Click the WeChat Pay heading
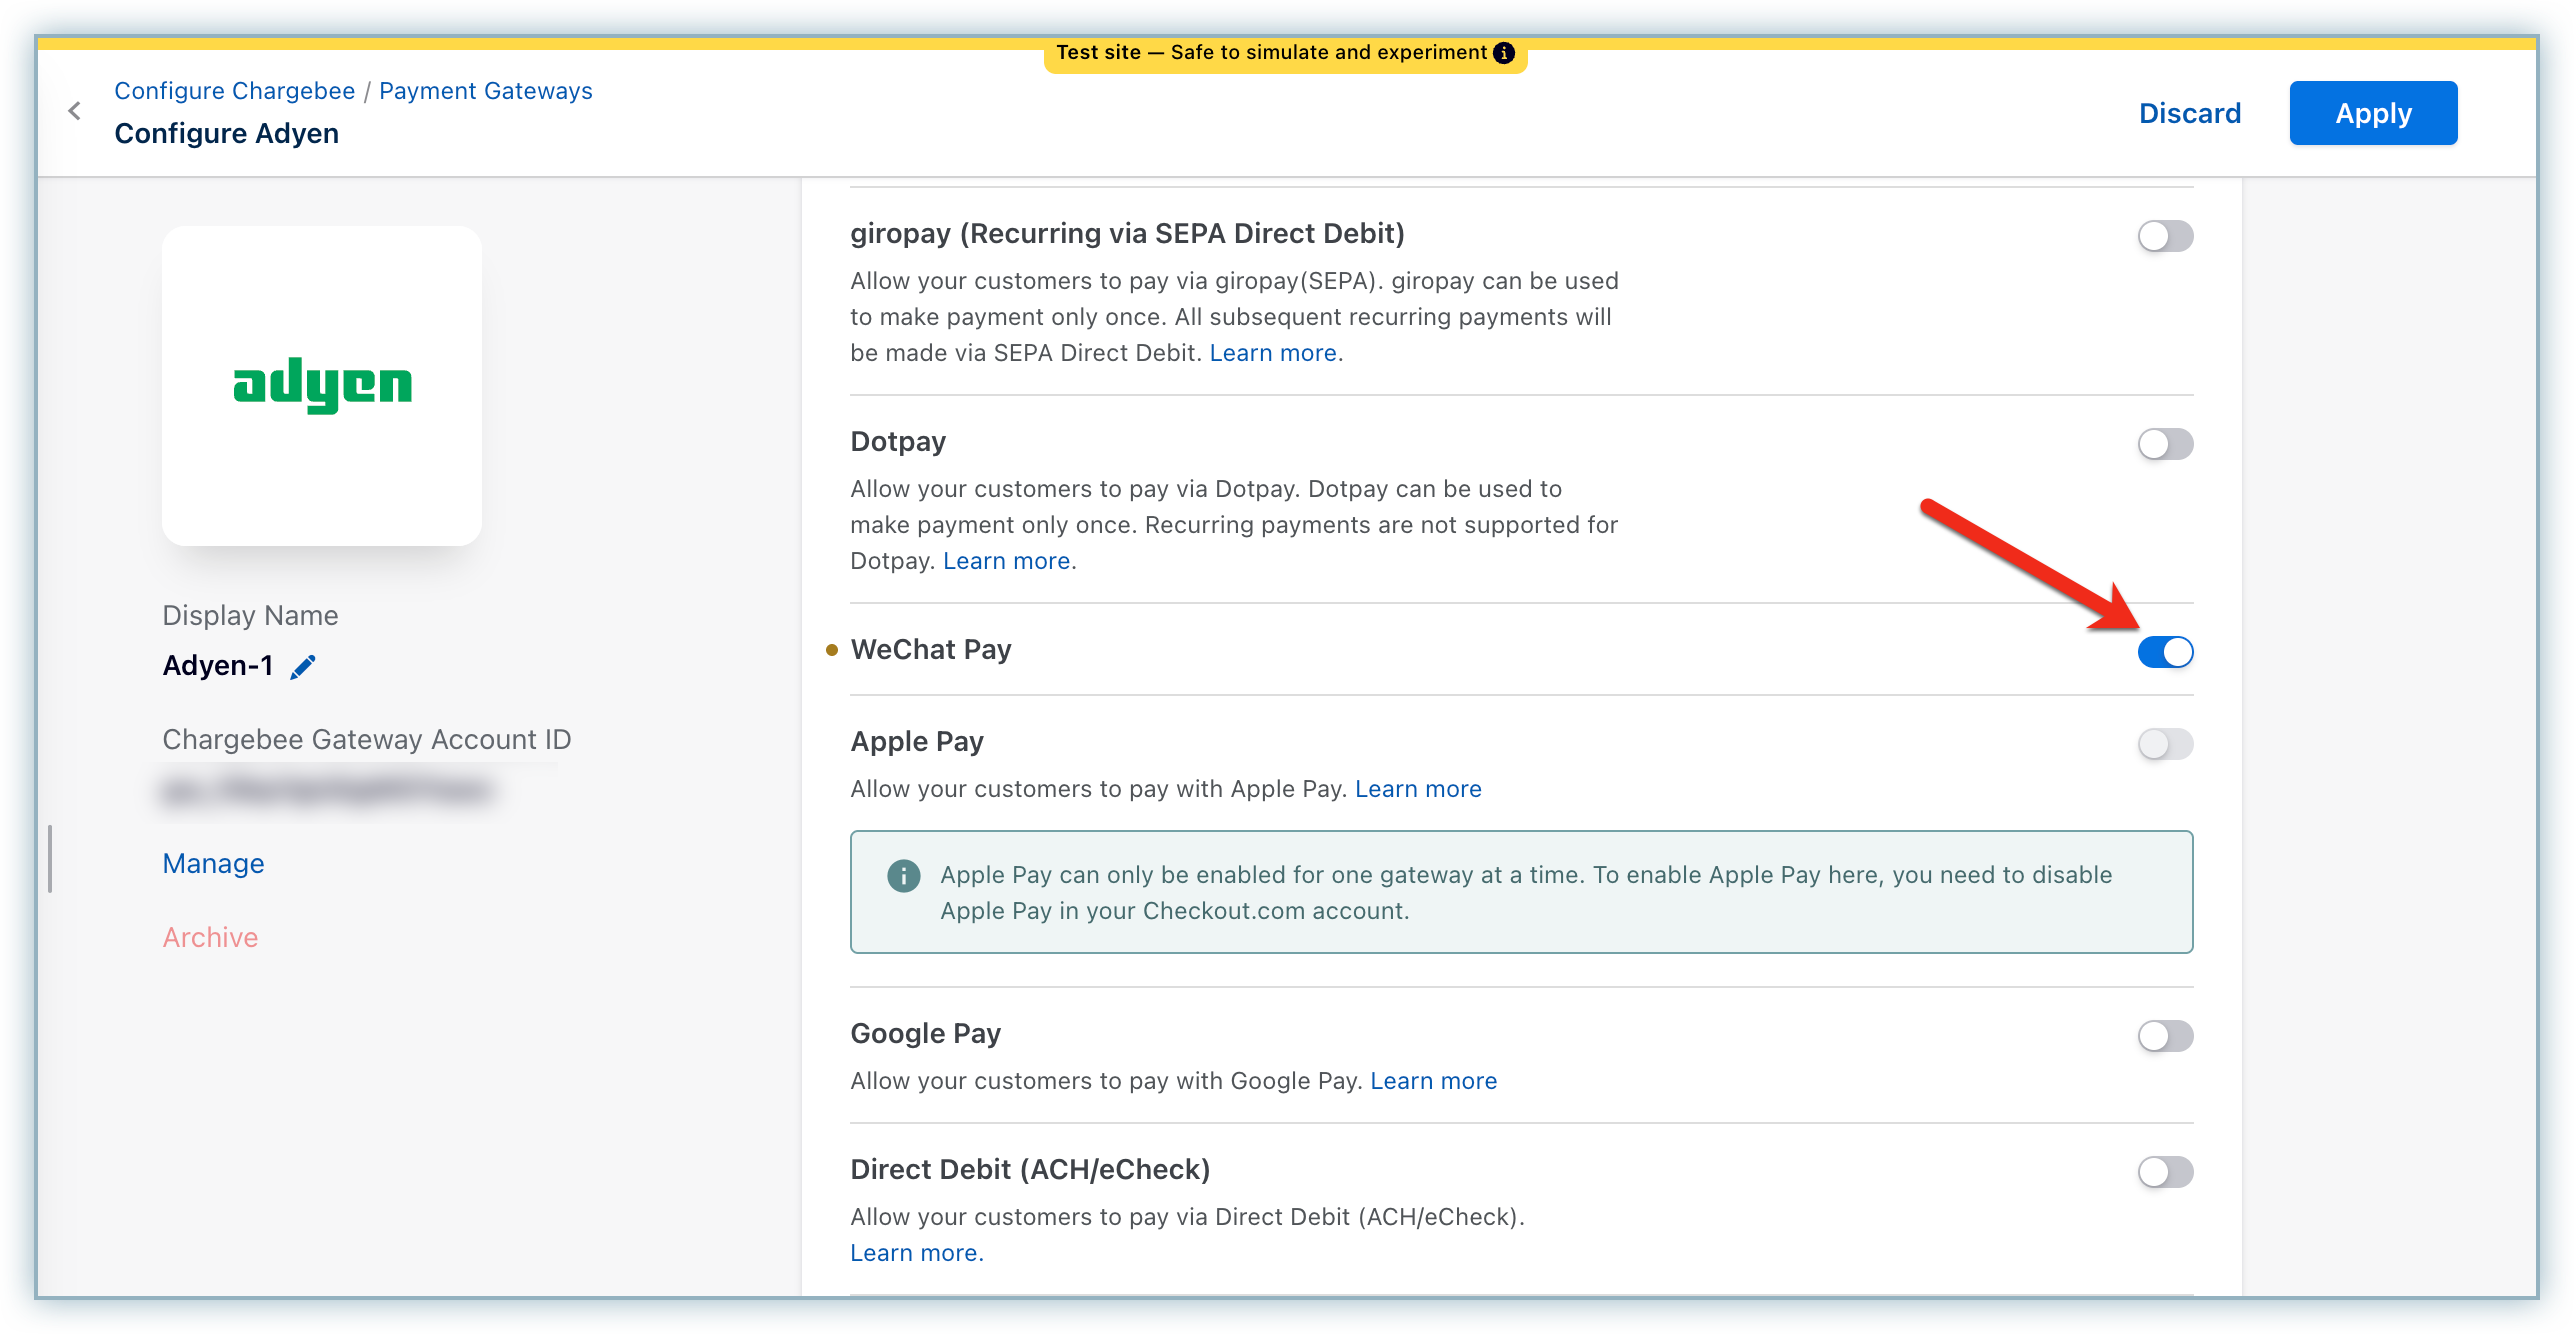 pyautogui.click(x=931, y=650)
